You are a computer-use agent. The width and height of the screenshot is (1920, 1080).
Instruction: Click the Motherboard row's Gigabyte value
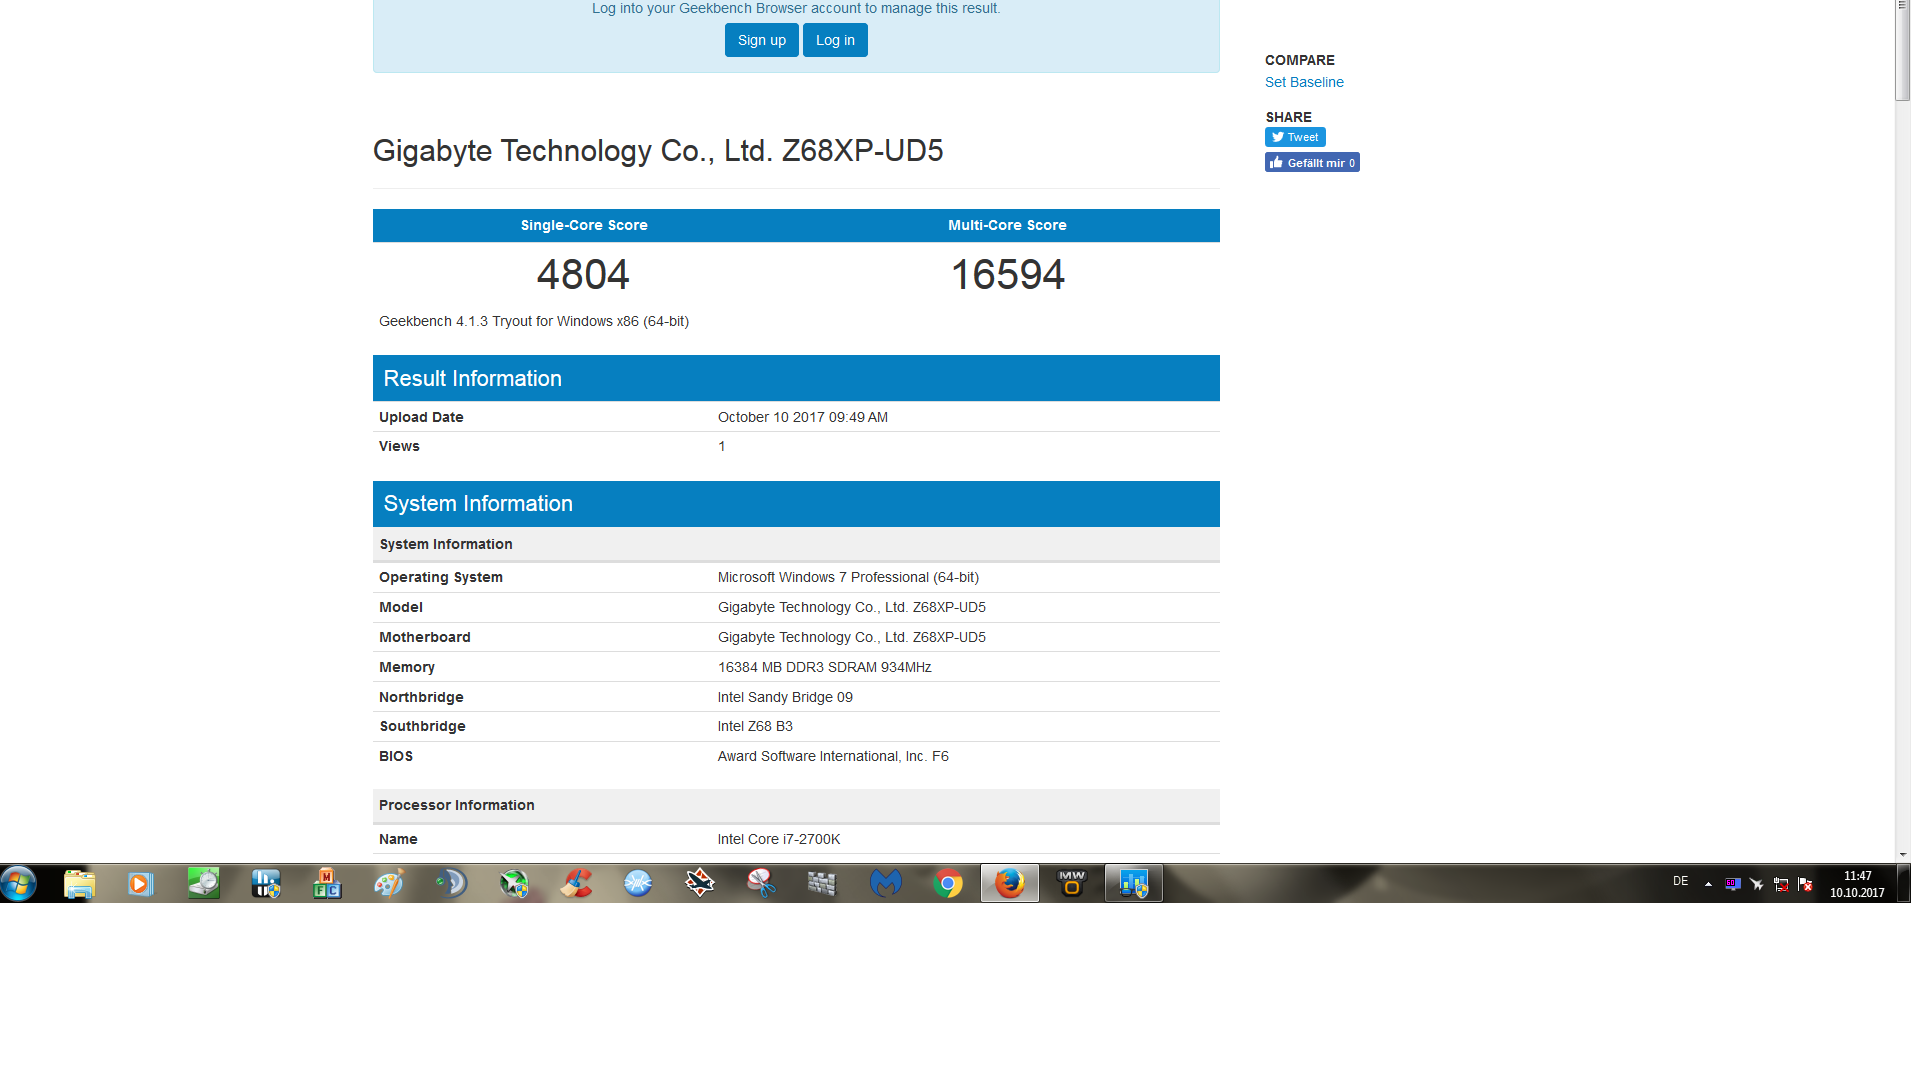[x=852, y=637]
